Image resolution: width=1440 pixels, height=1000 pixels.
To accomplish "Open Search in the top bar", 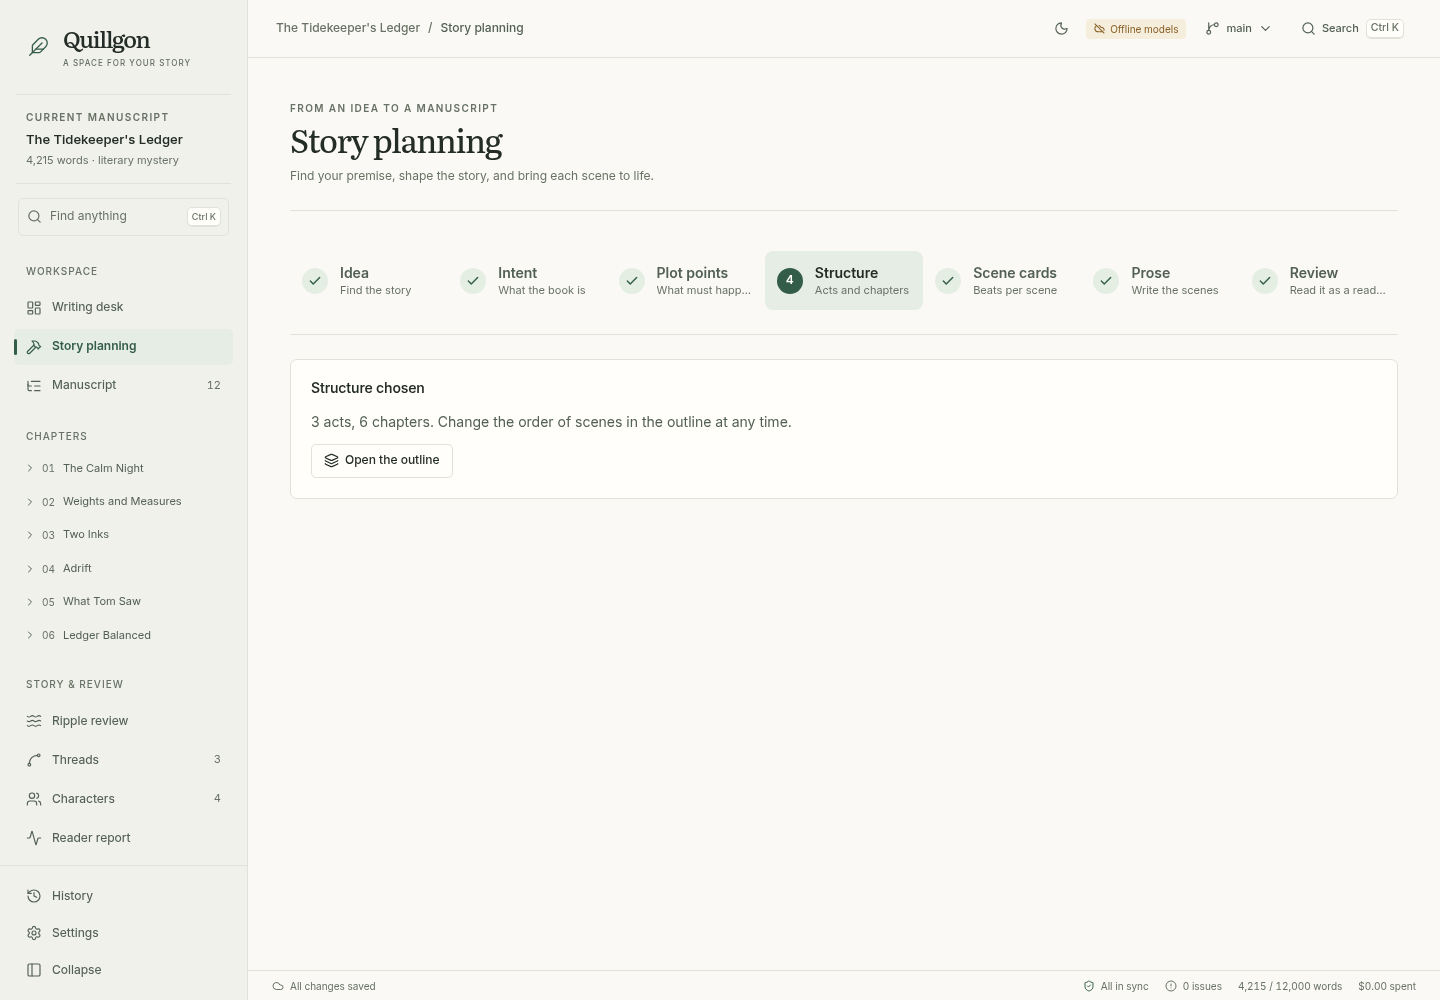I will pos(1352,29).
